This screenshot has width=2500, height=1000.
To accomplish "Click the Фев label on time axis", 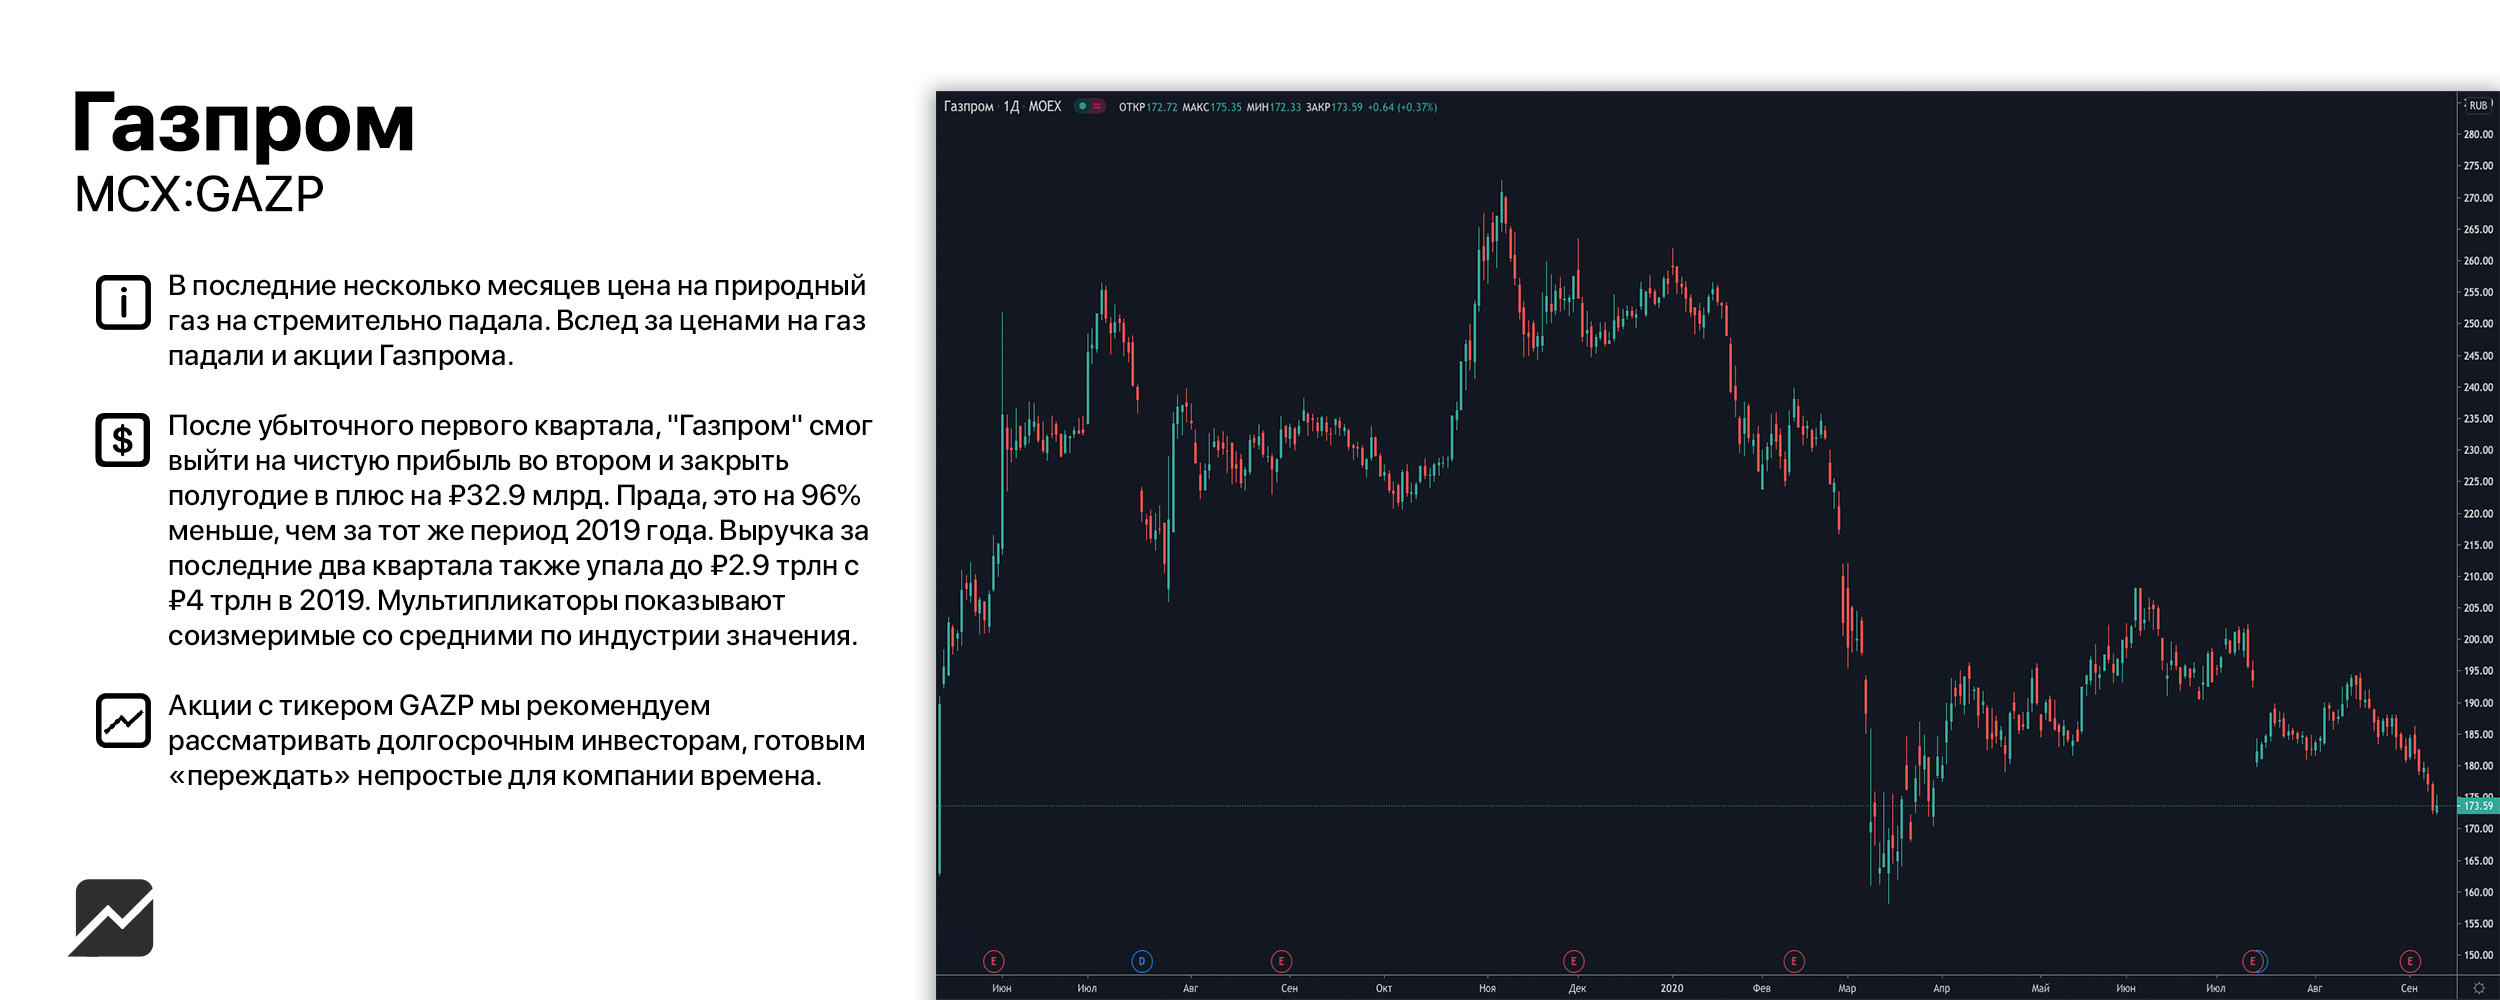I will coord(1762,988).
